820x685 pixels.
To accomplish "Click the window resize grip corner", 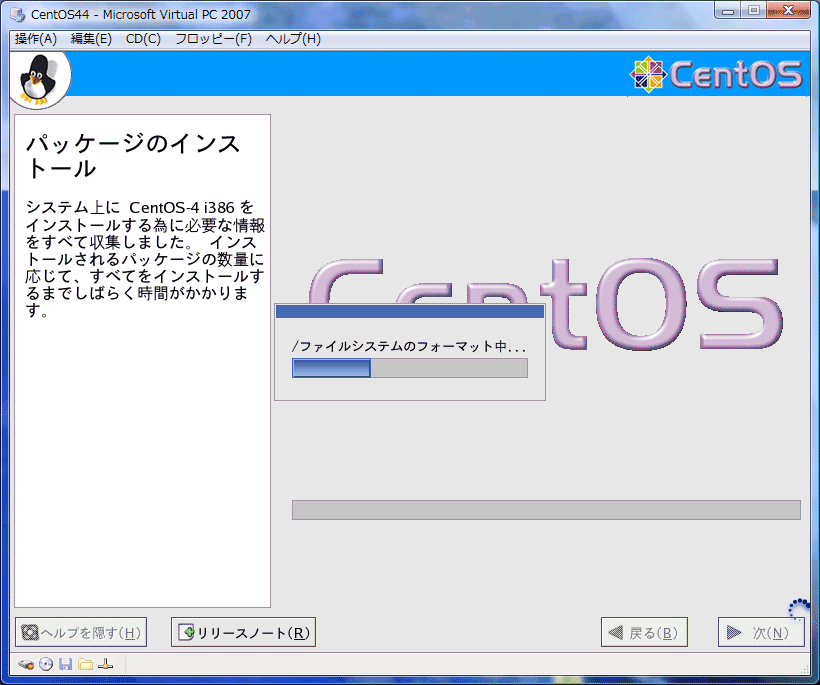I will [x=804, y=669].
